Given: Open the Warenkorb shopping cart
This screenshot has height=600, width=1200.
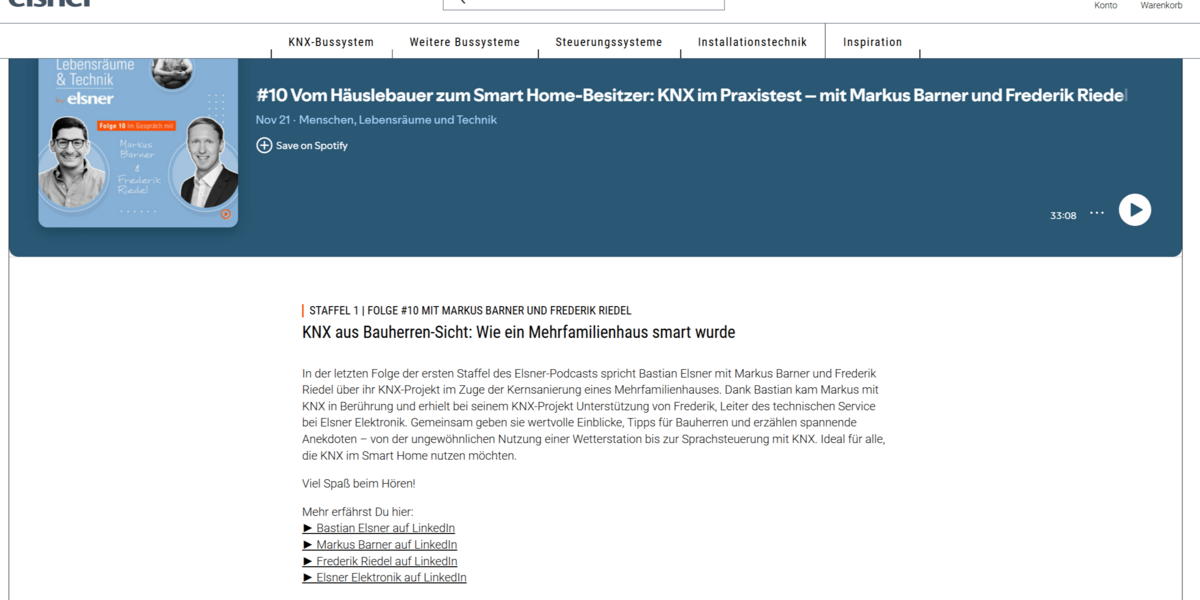Looking at the screenshot, I should pos(1161,6).
